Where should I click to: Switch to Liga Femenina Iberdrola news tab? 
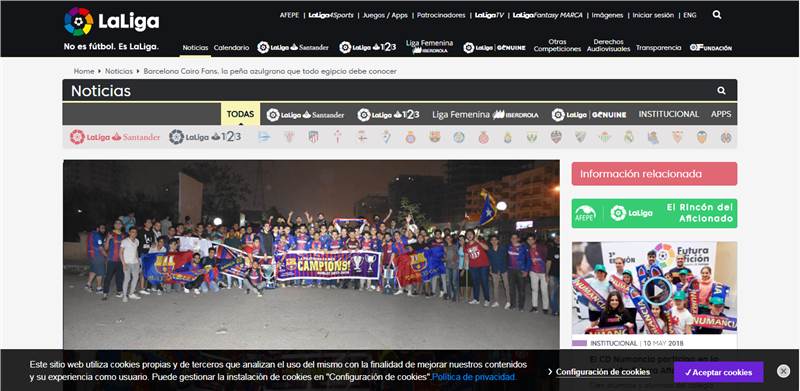coord(485,114)
